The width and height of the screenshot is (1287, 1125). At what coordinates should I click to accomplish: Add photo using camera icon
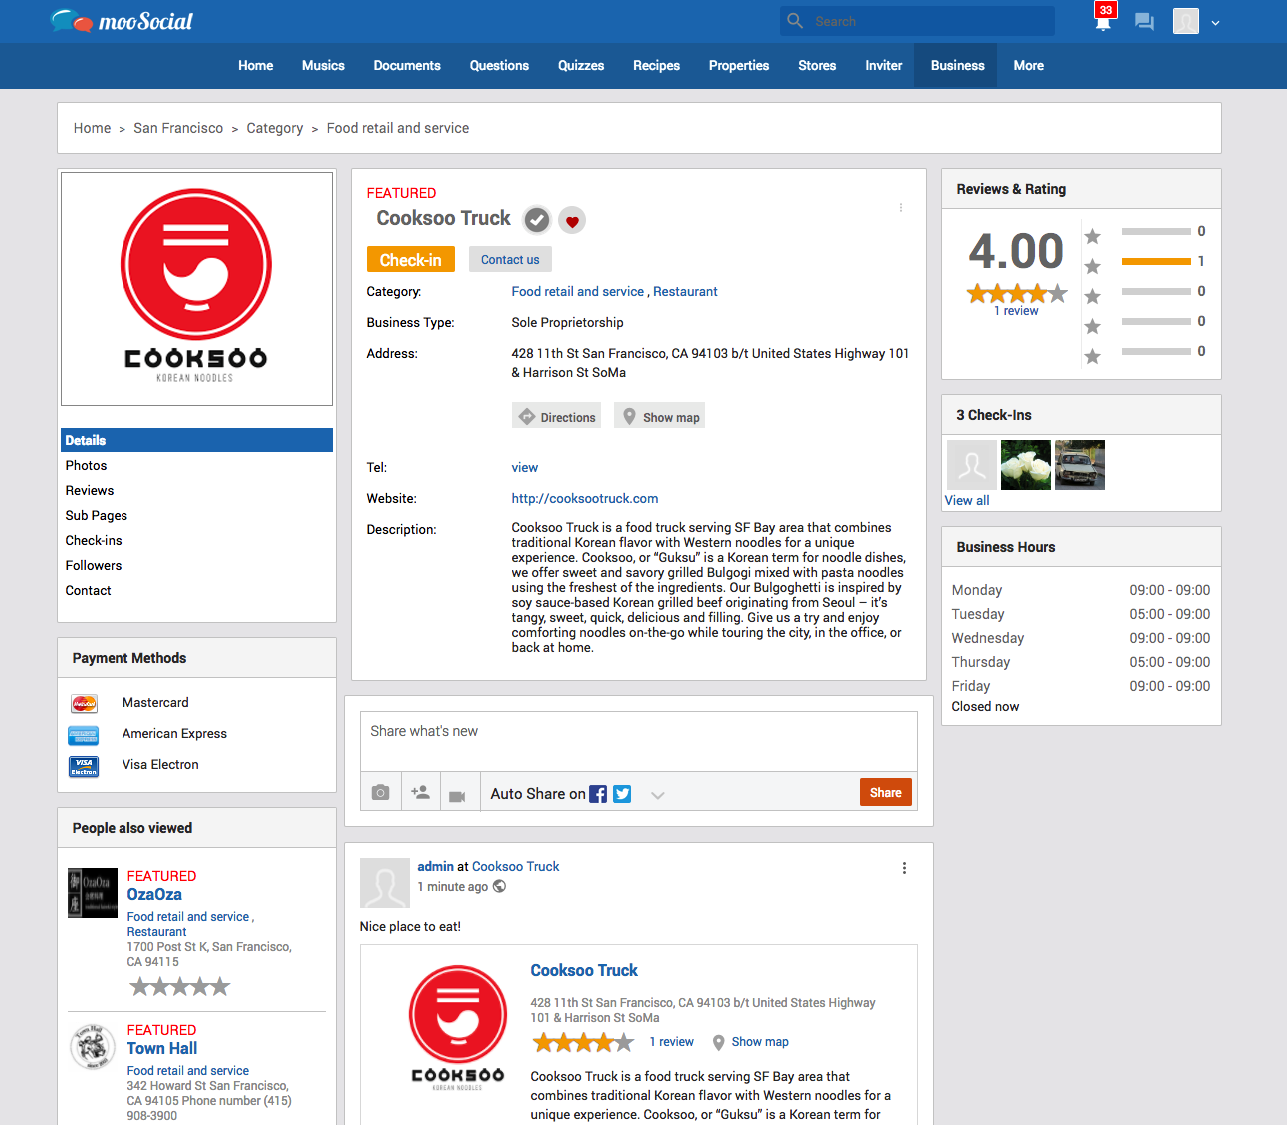pyautogui.click(x=380, y=792)
